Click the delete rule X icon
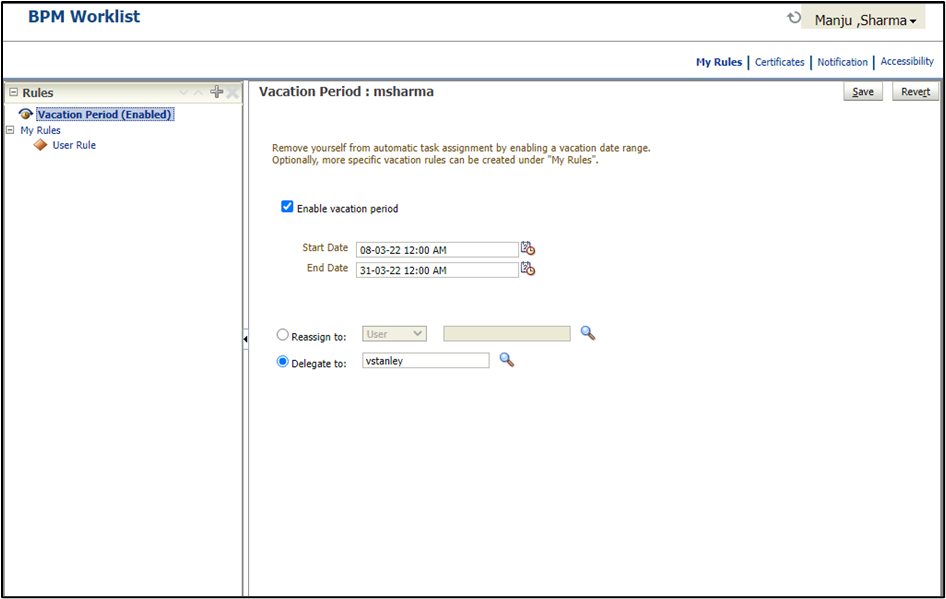Viewport: 946px width, 599px height. coord(232,93)
